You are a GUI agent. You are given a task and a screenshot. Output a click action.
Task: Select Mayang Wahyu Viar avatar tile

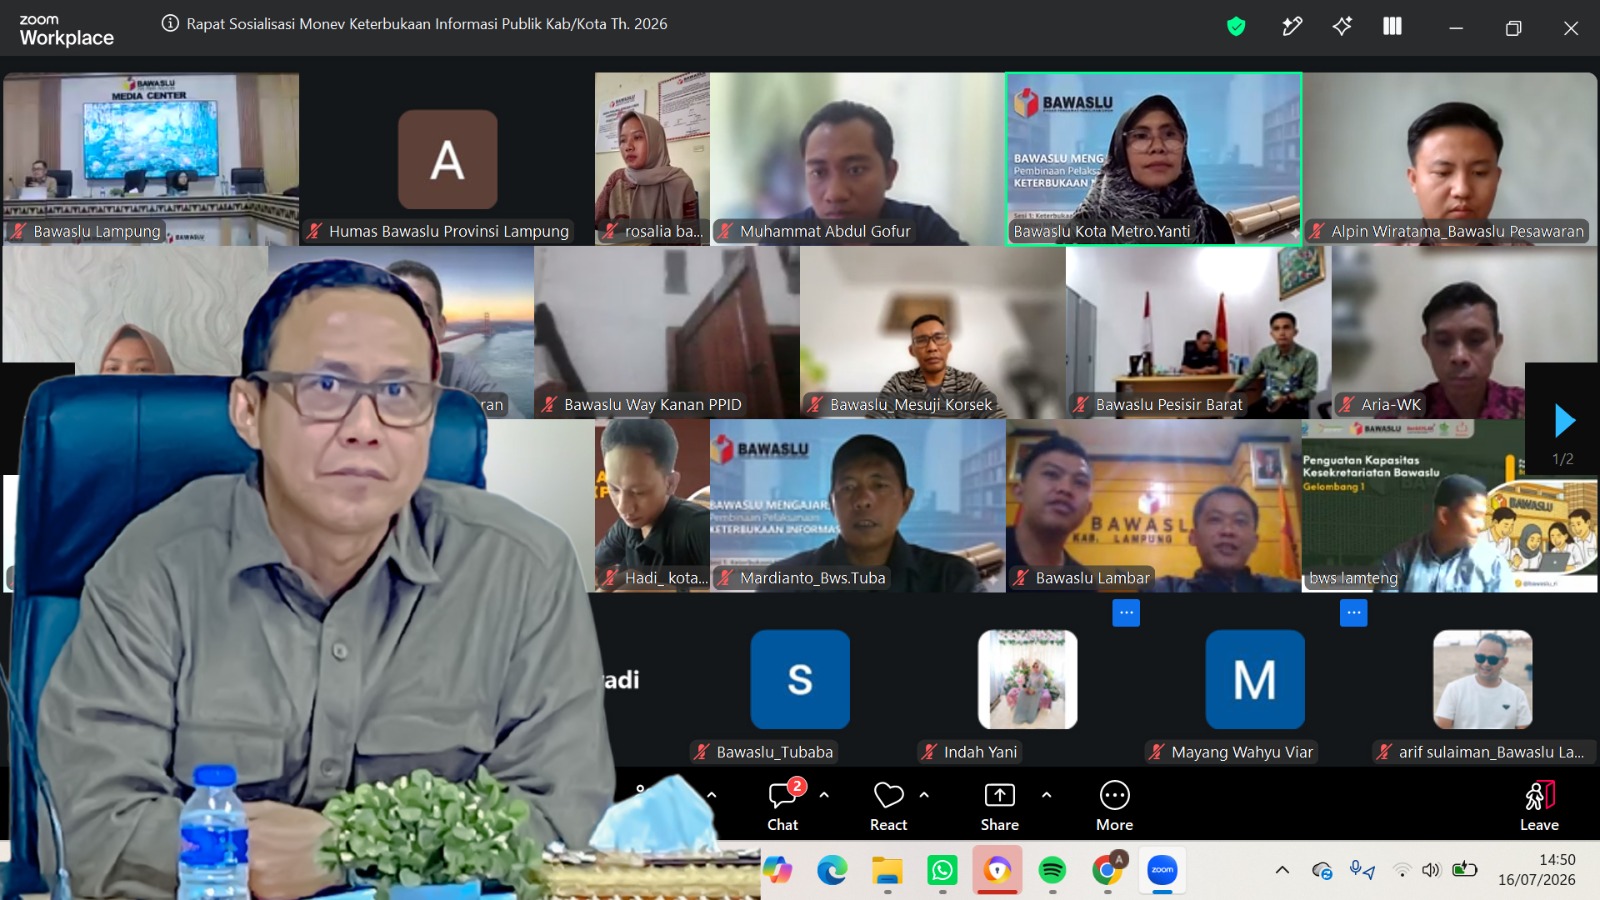click(x=1255, y=679)
